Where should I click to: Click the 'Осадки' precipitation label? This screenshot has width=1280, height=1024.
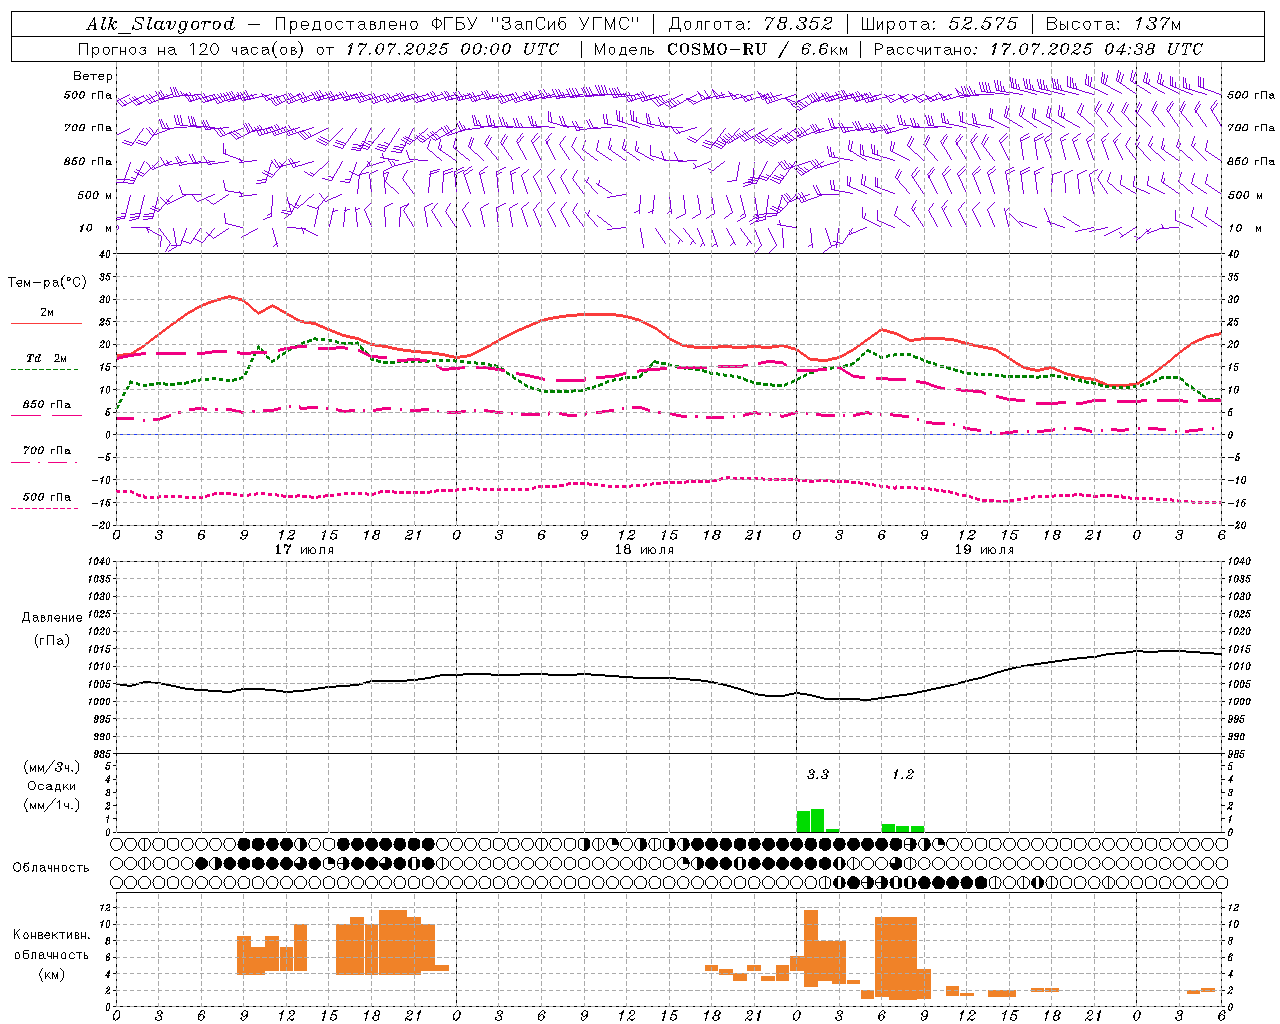pos(52,786)
